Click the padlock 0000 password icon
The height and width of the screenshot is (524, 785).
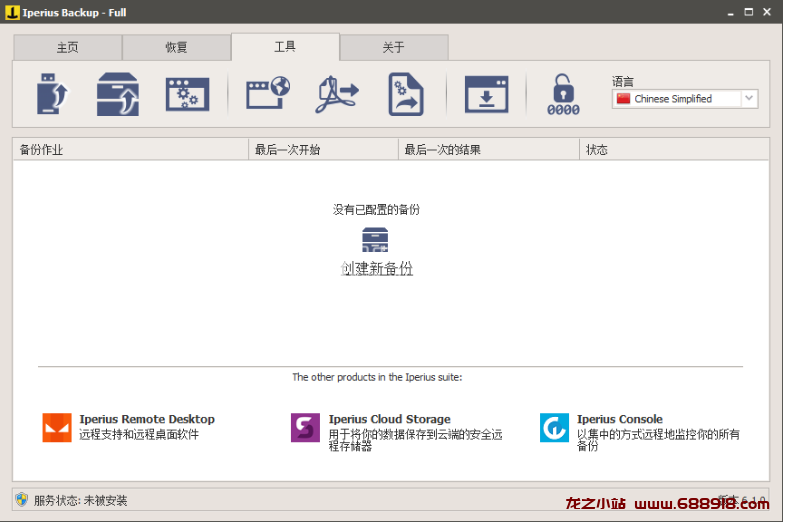[x=563, y=95]
